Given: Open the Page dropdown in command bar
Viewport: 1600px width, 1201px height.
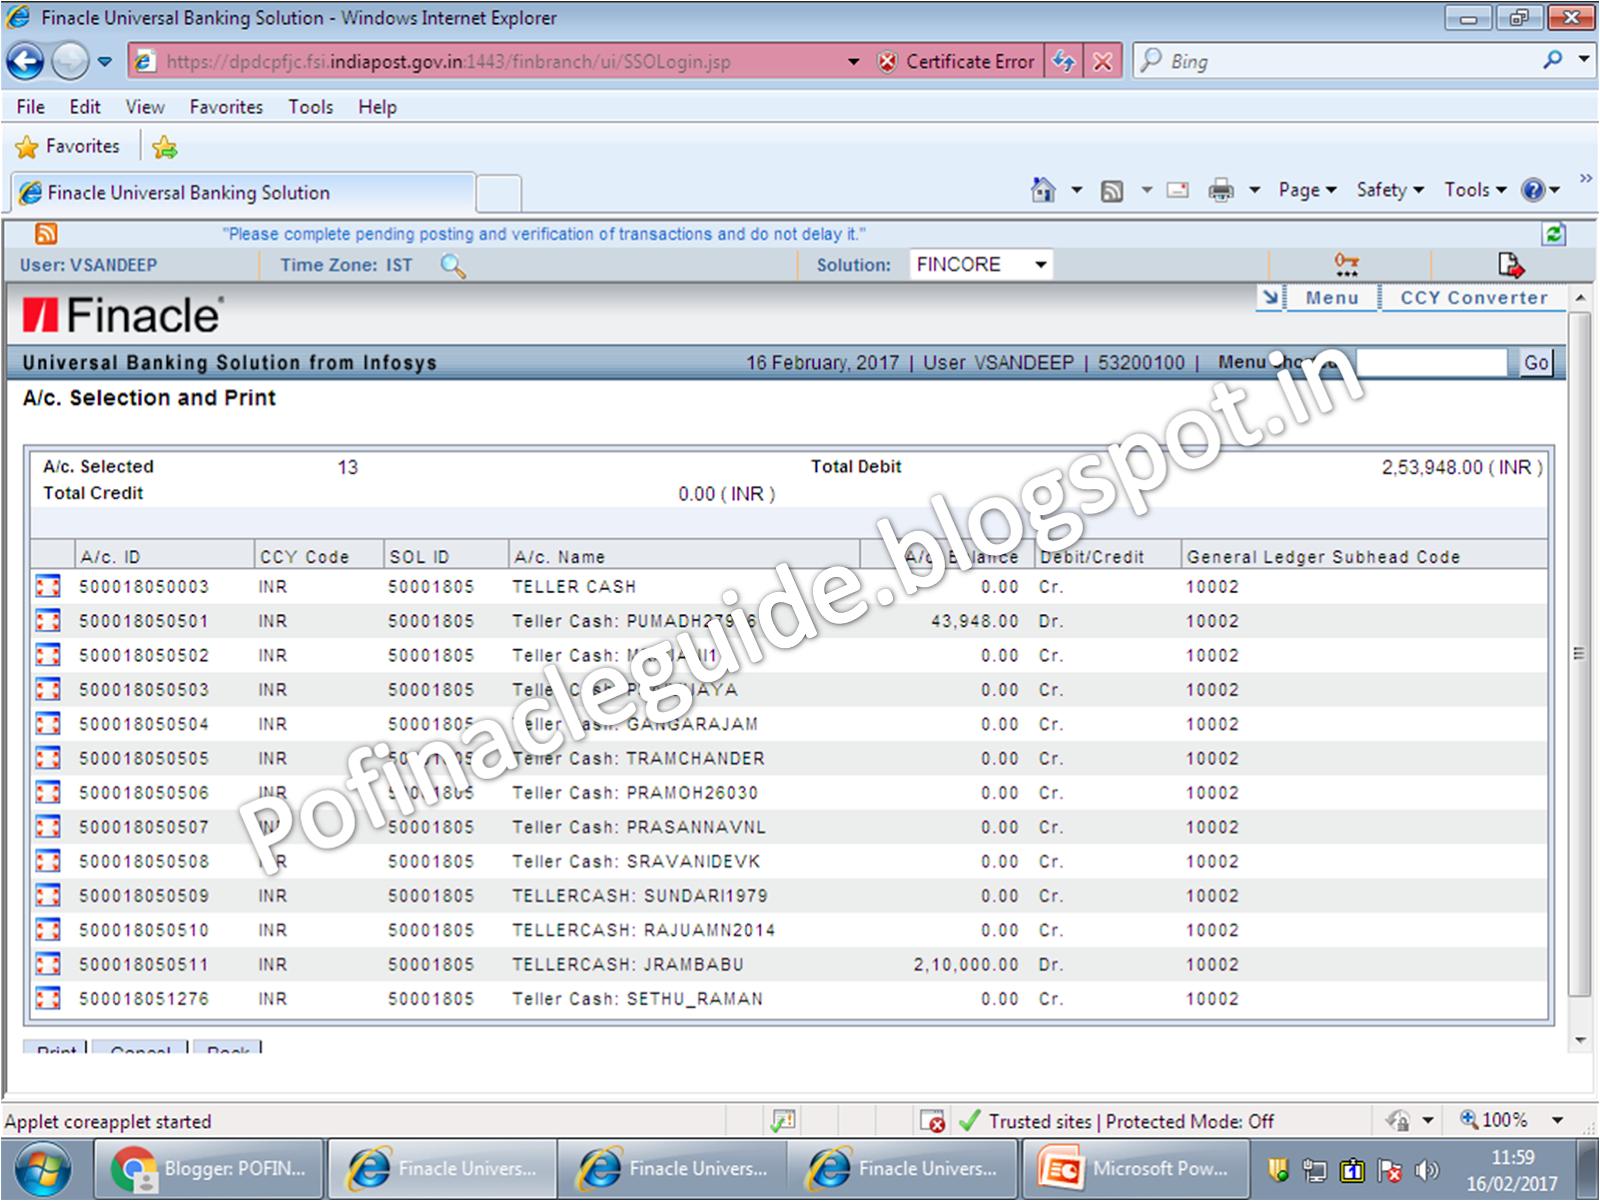Looking at the screenshot, I should point(1306,189).
